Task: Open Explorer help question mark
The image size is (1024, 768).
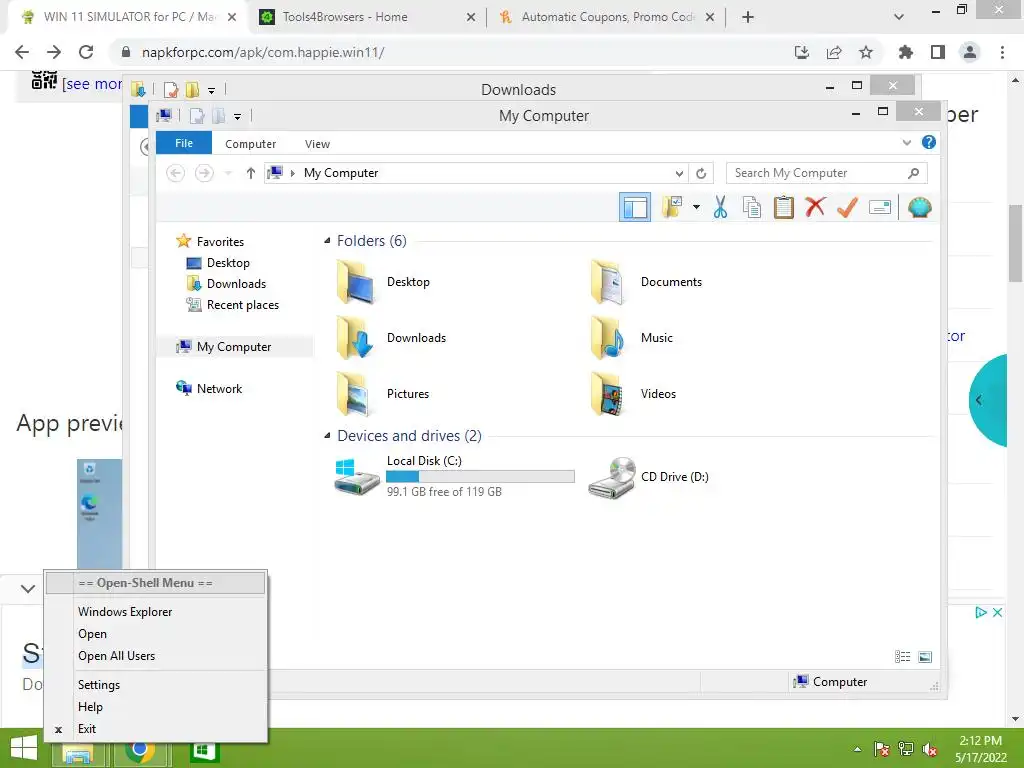Action: pos(929,142)
